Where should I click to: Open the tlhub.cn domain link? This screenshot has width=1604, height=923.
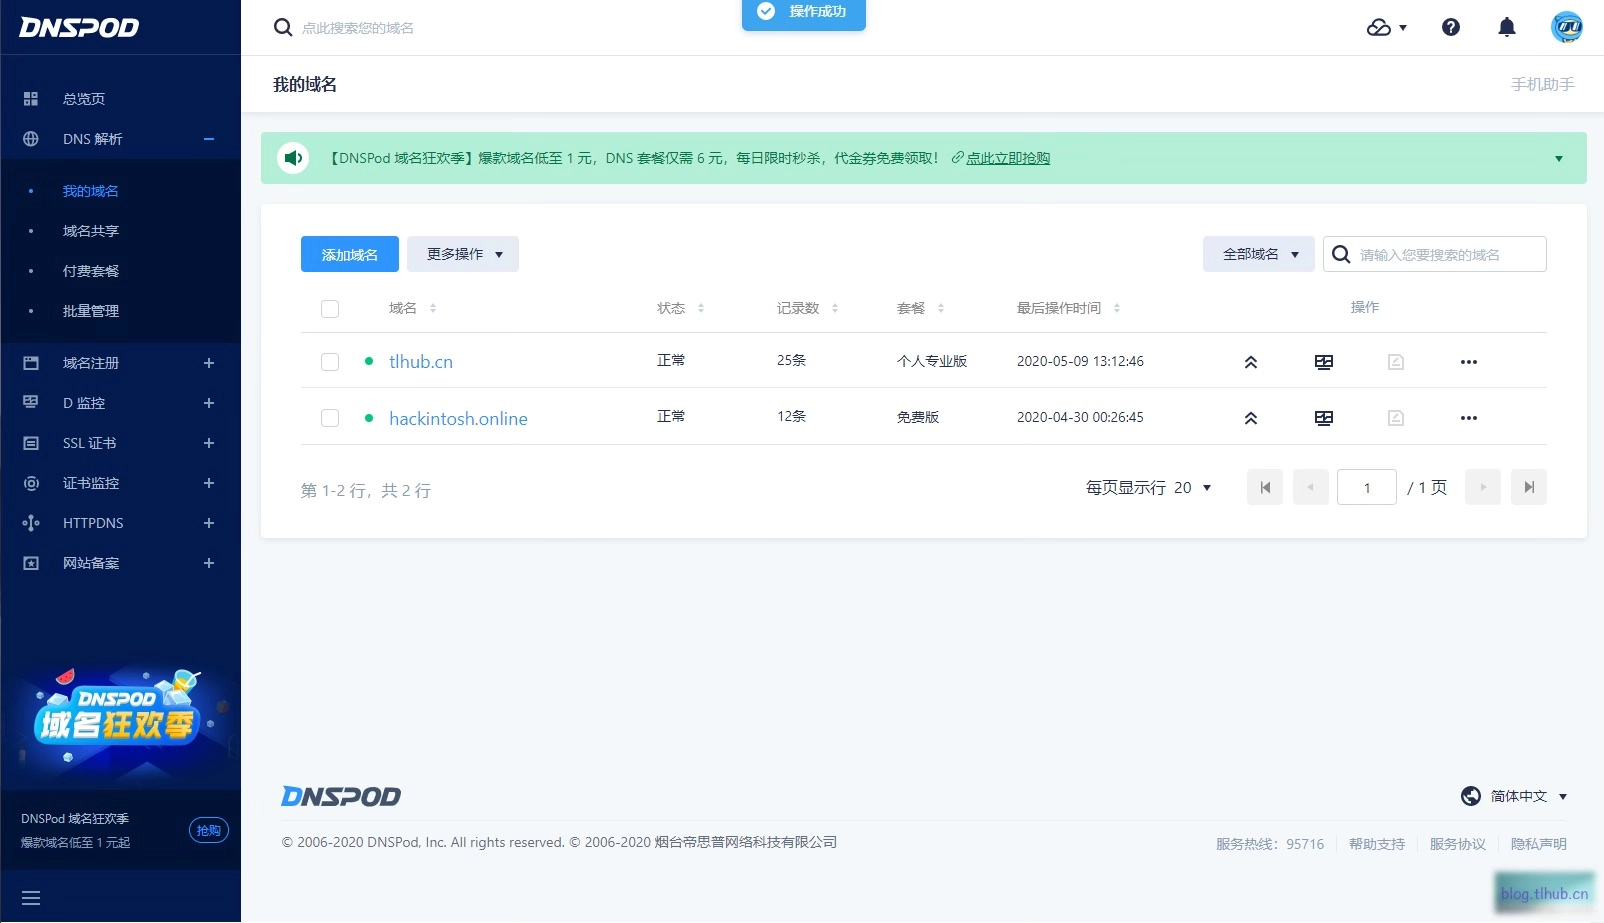(421, 362)
